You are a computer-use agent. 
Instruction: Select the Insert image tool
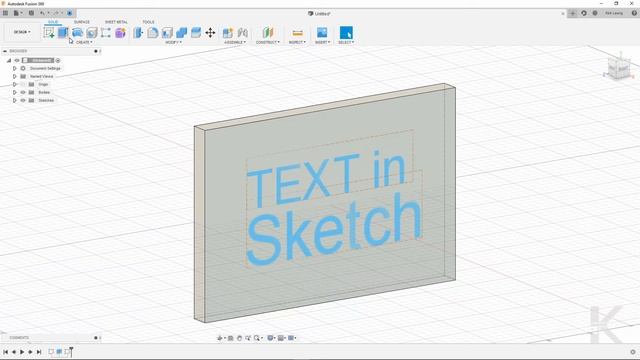click(x=322, y=32)
